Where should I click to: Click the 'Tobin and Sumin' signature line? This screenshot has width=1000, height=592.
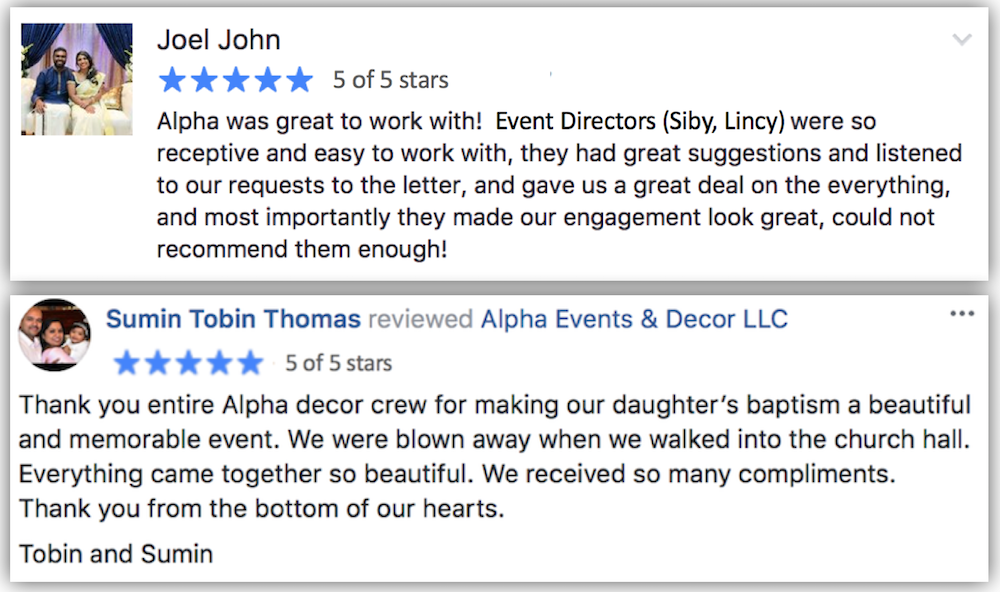click(116, 554)
